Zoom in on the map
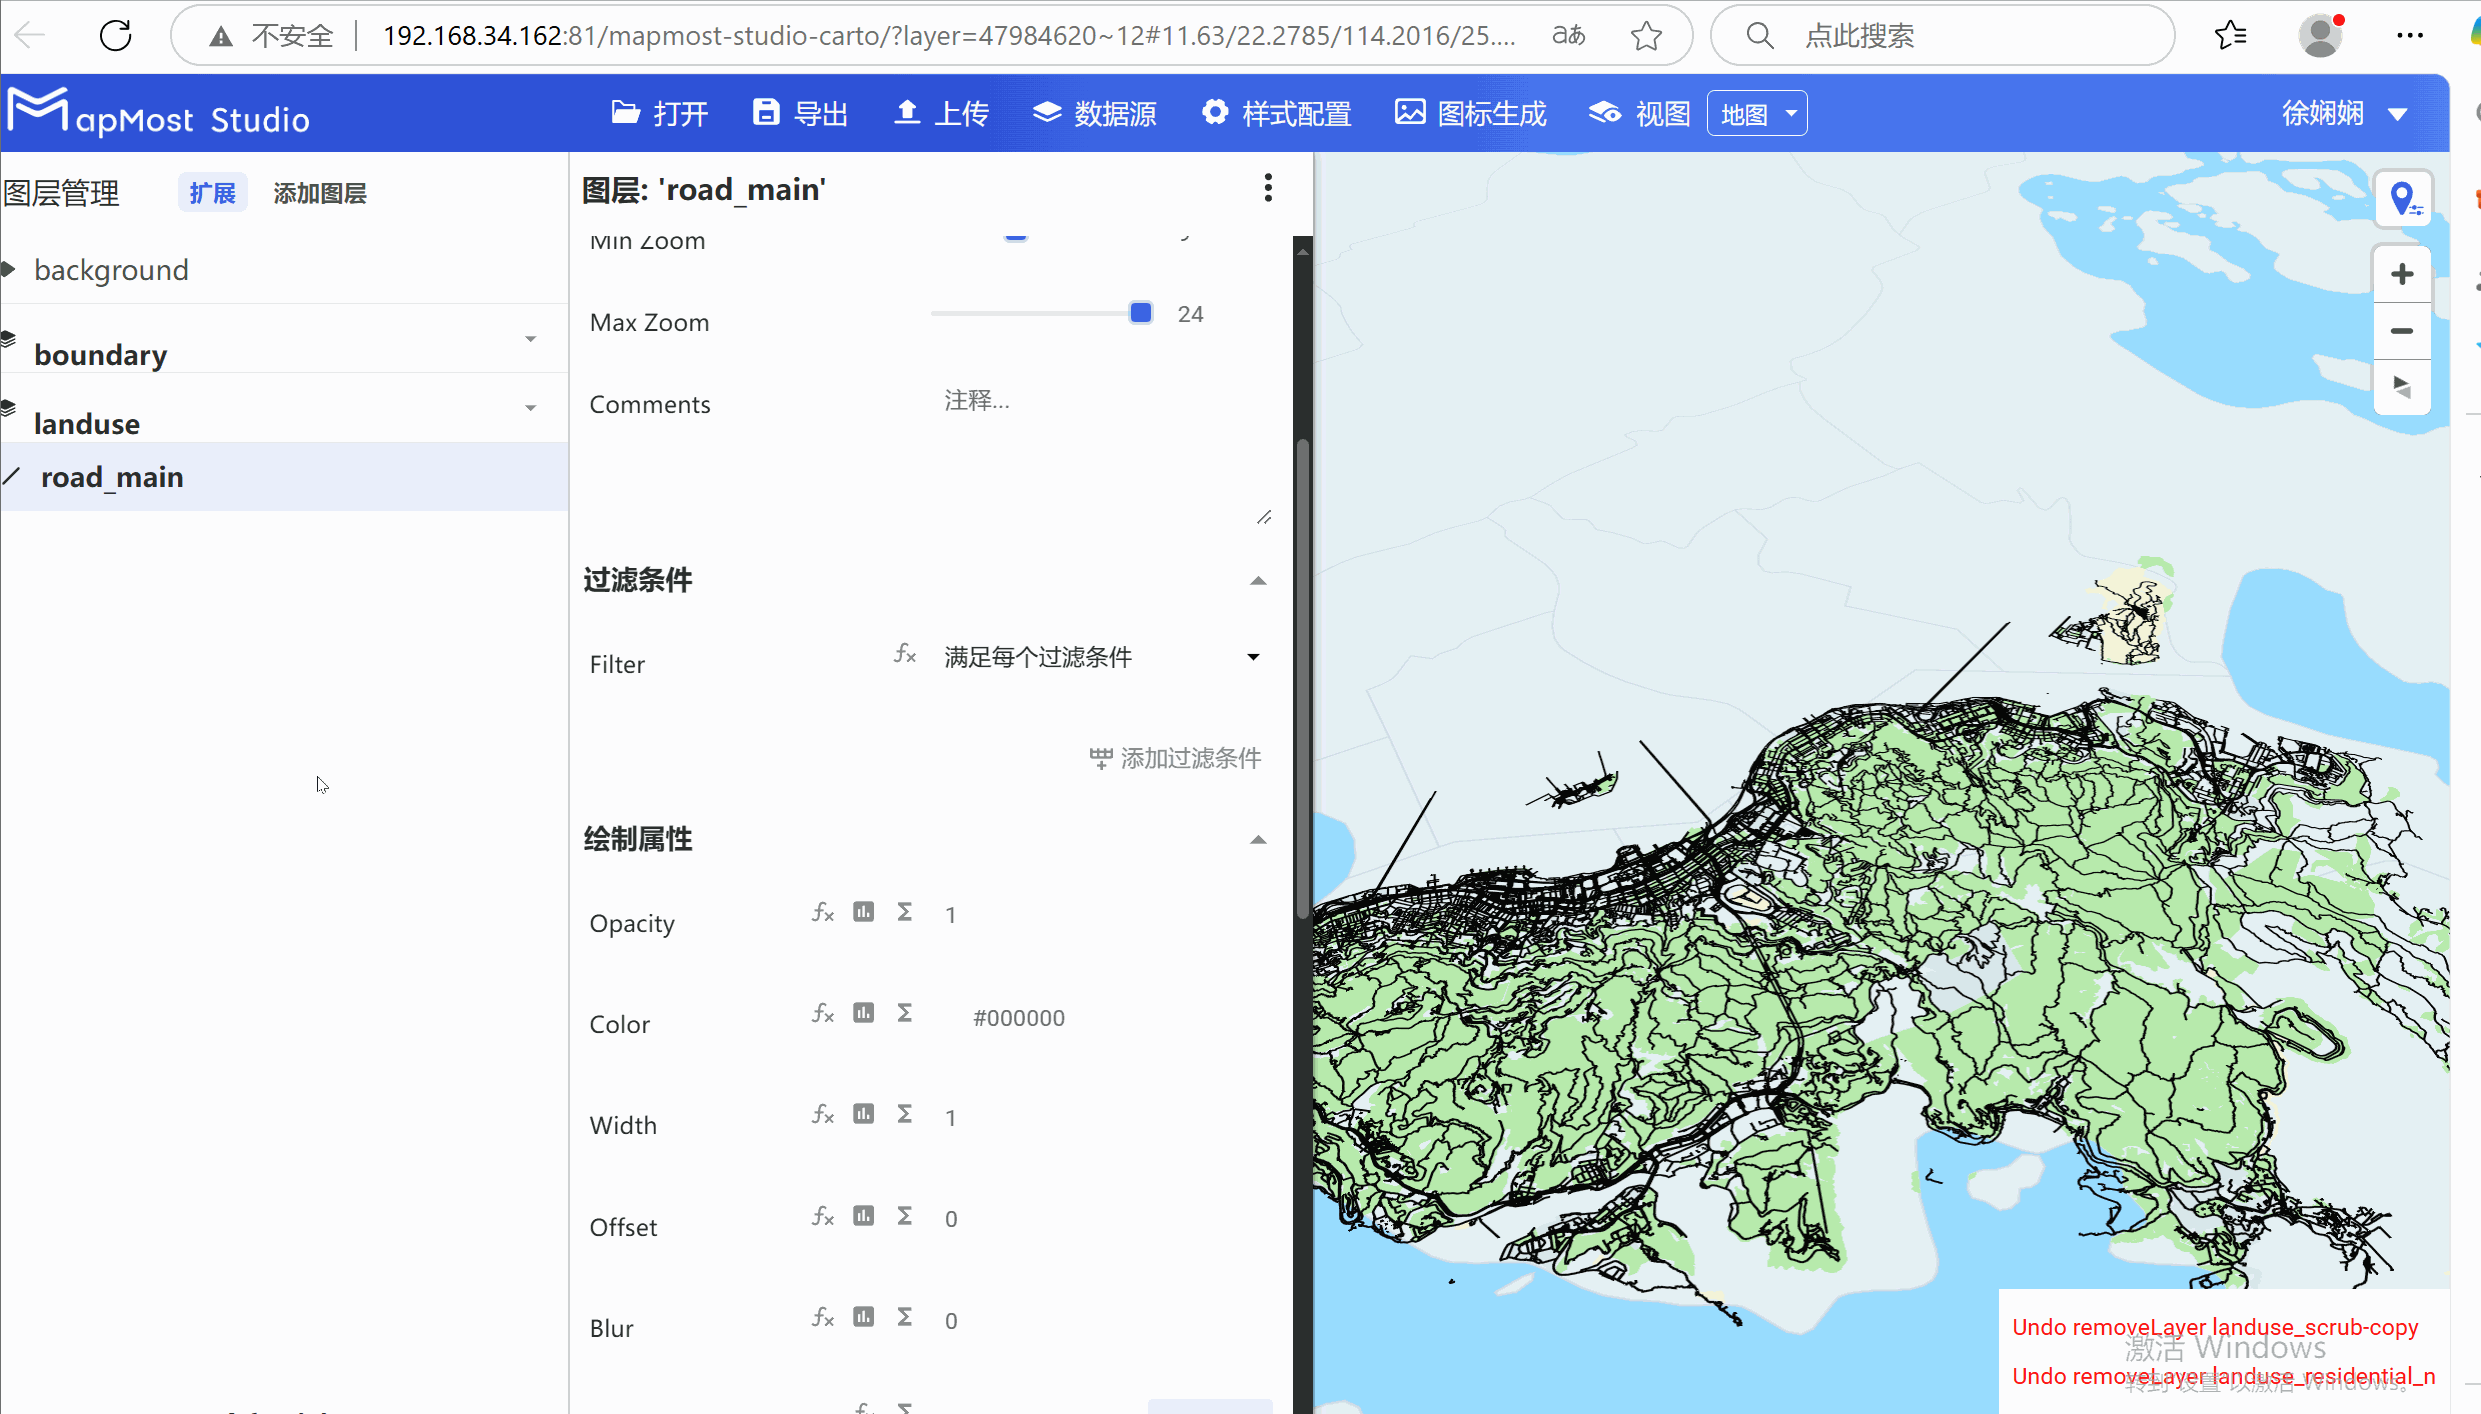This screenshot has width=2481, height=1414. tap(2404, 273)
